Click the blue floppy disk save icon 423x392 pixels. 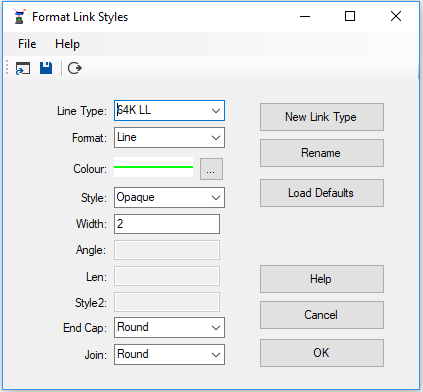[x=46, y=68]
